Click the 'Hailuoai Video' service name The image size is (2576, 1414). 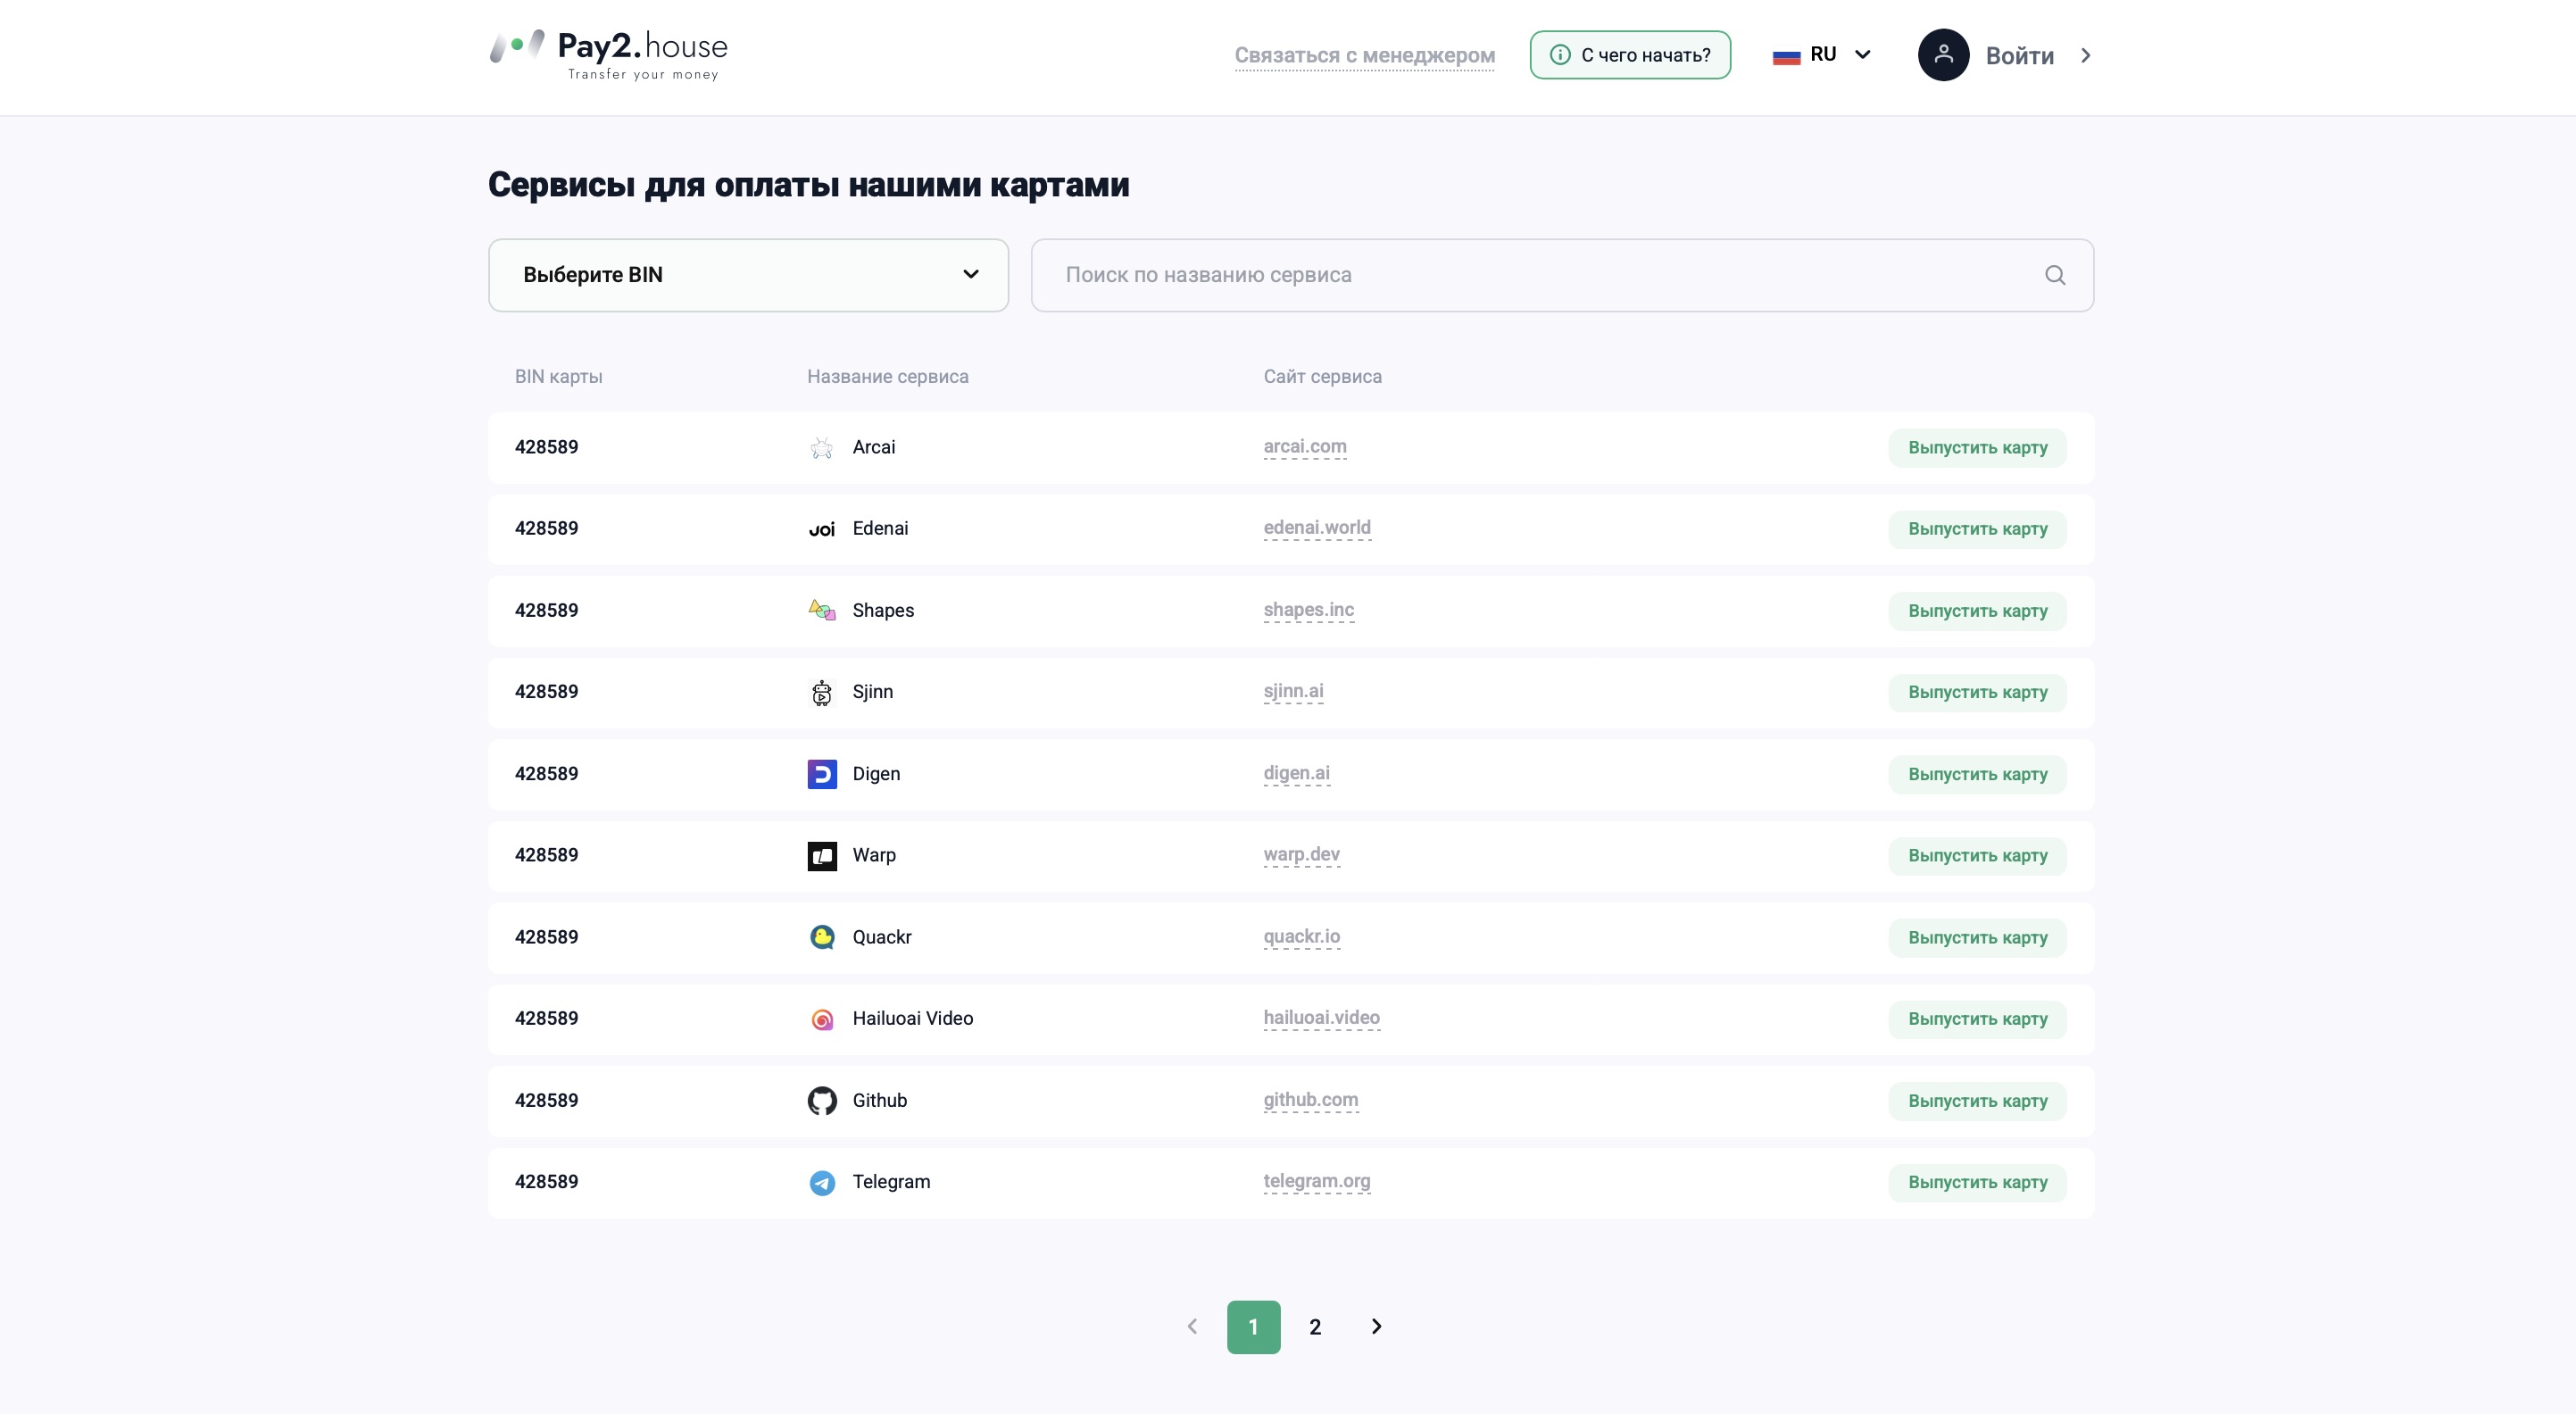[912, 1019]
